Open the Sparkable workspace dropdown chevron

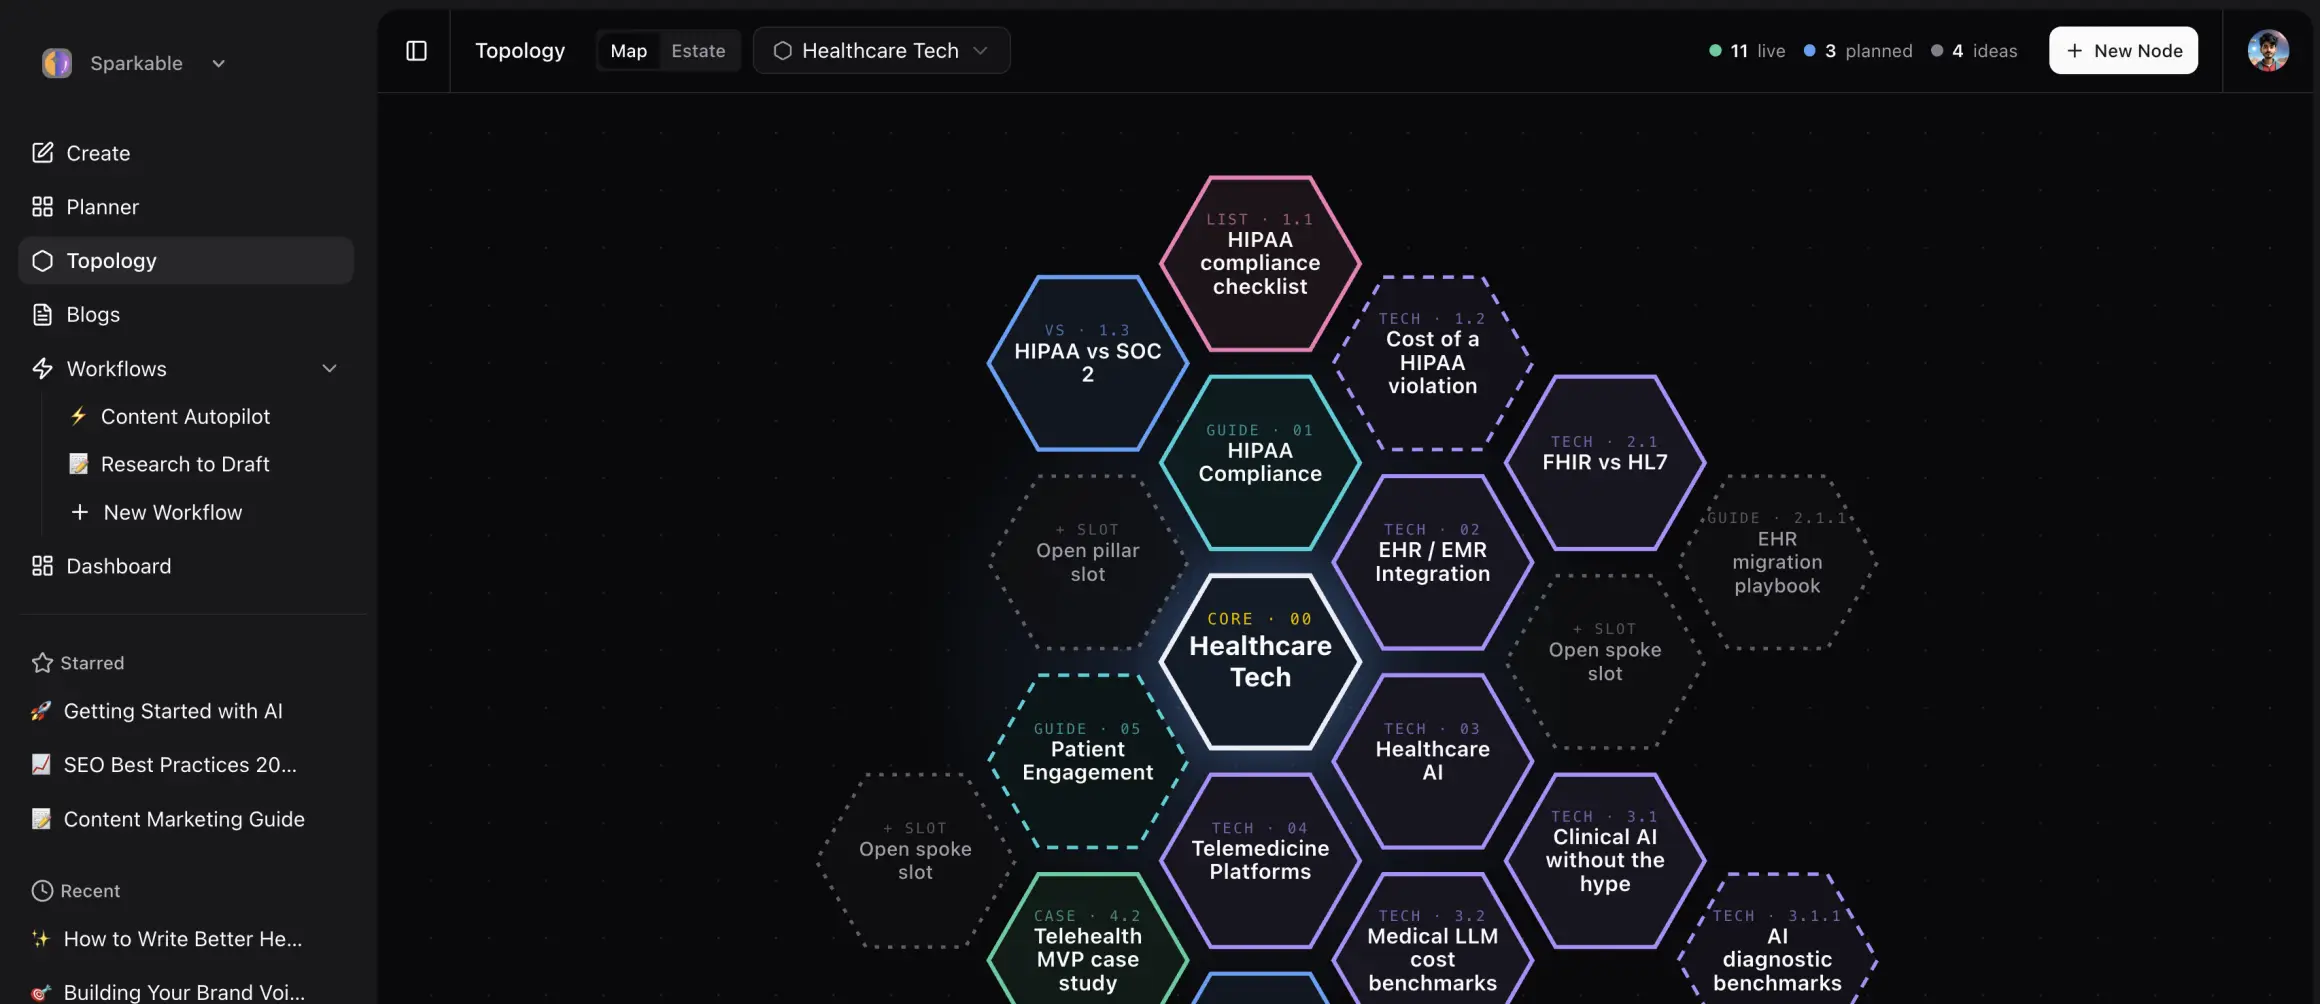tap(218, 64)
